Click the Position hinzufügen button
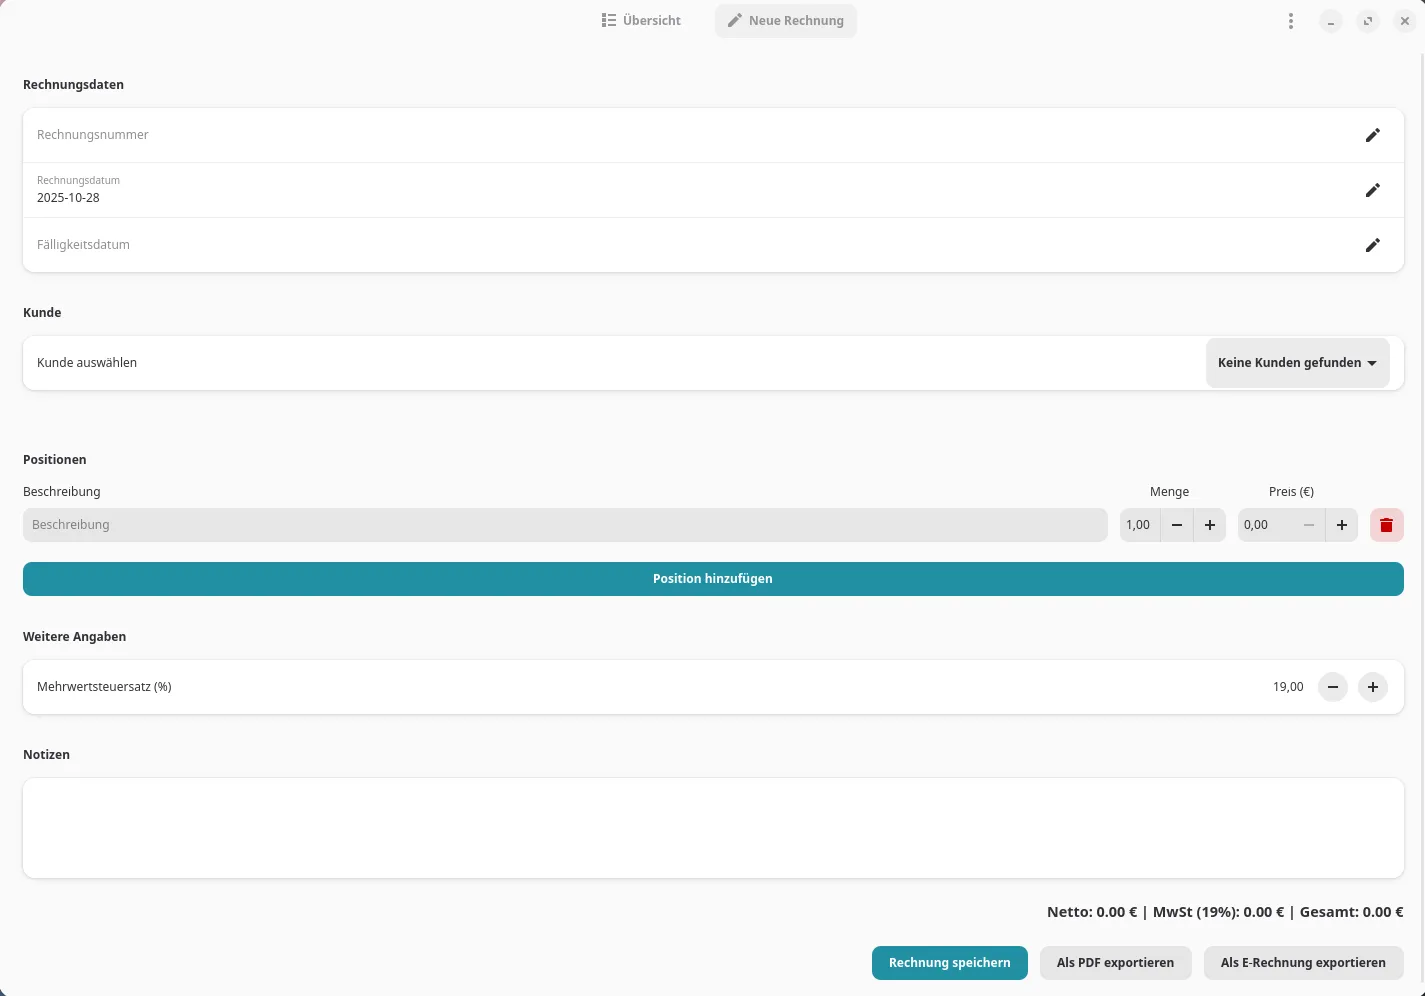1425x996 pixels. (x=712, y=579)
